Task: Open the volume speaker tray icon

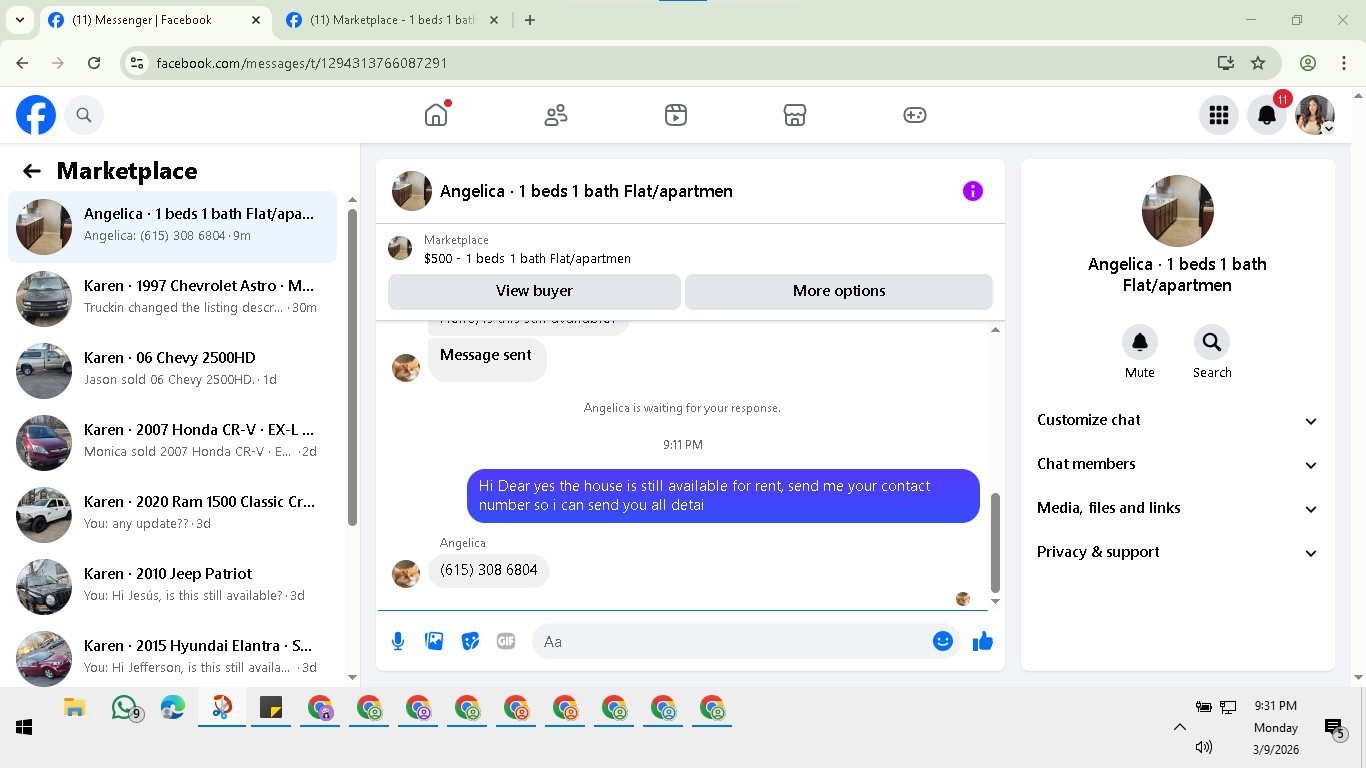Action: point(1204,747)
